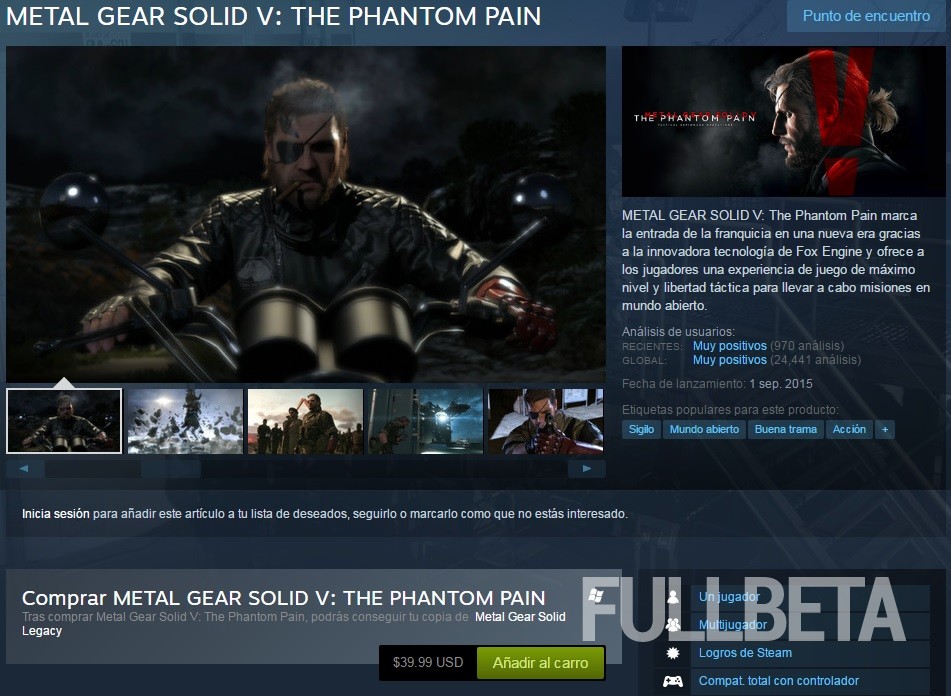Click the game controller icon
Image resolution: width=951 pixels, height=696 pixels.
673,681
